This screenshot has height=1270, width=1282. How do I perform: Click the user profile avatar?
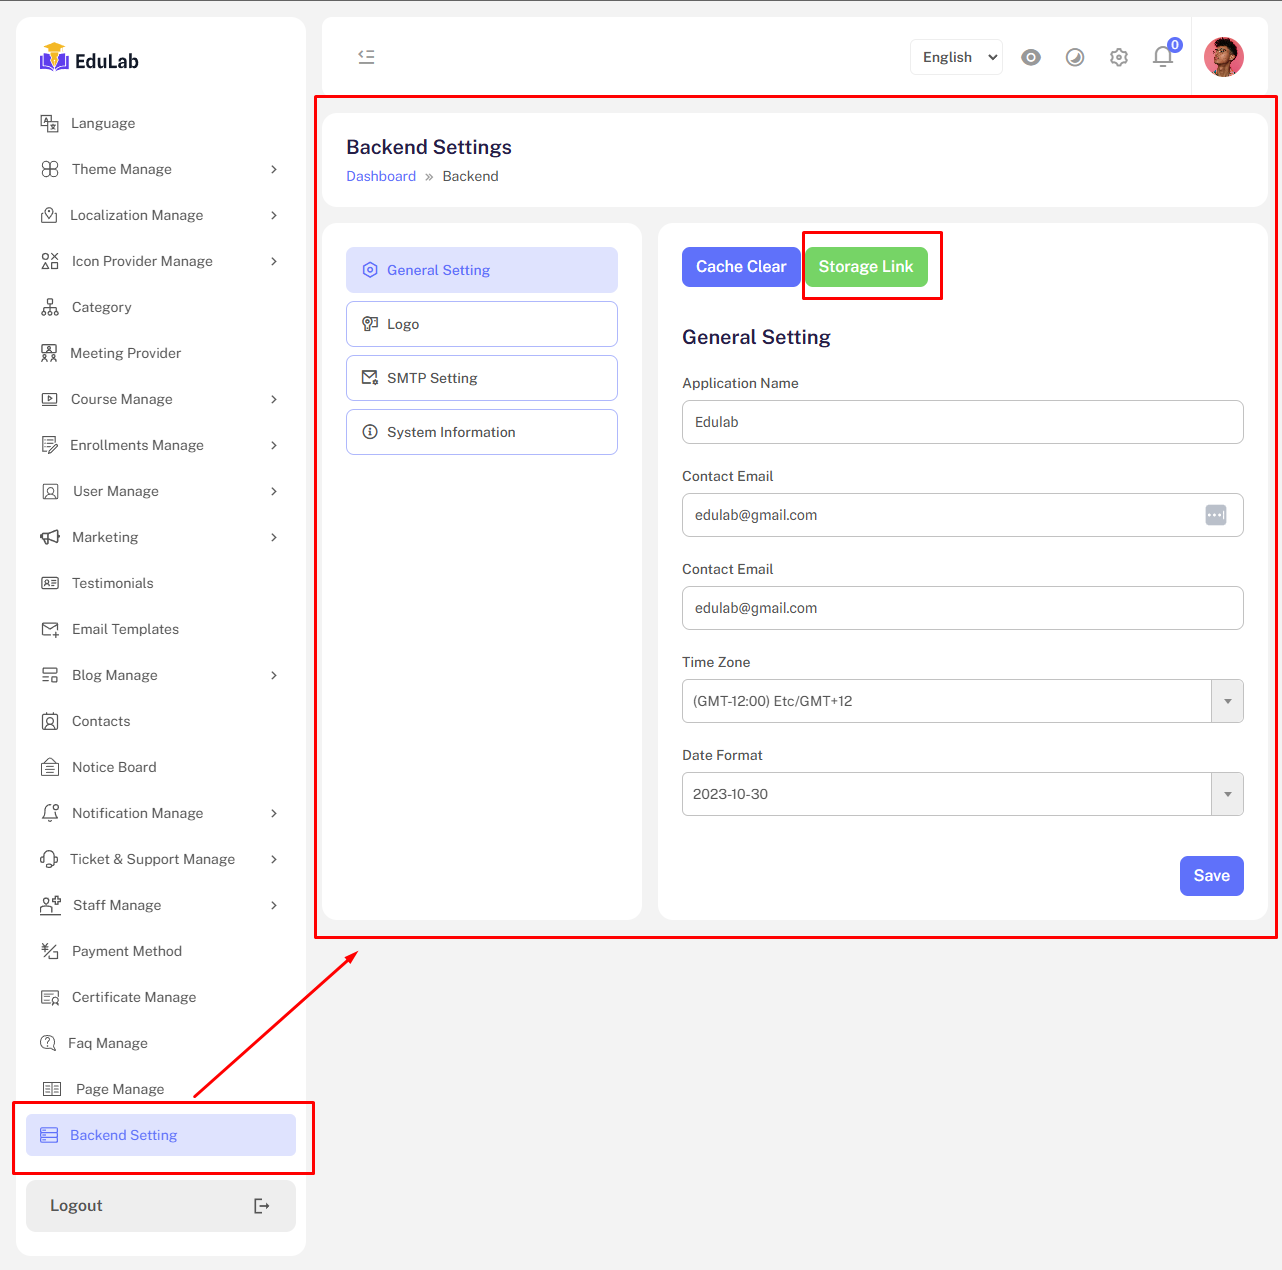1223,57
